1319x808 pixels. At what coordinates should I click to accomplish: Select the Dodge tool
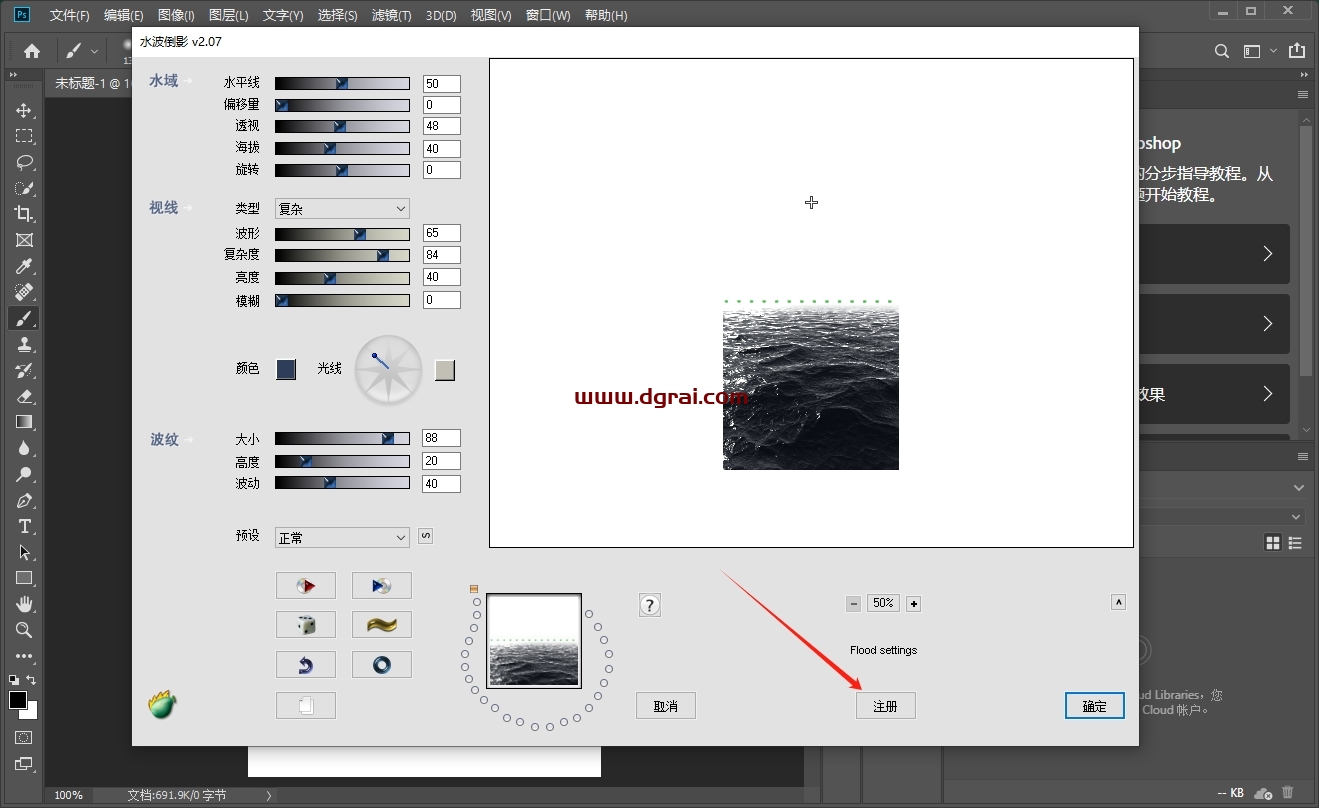24,474
